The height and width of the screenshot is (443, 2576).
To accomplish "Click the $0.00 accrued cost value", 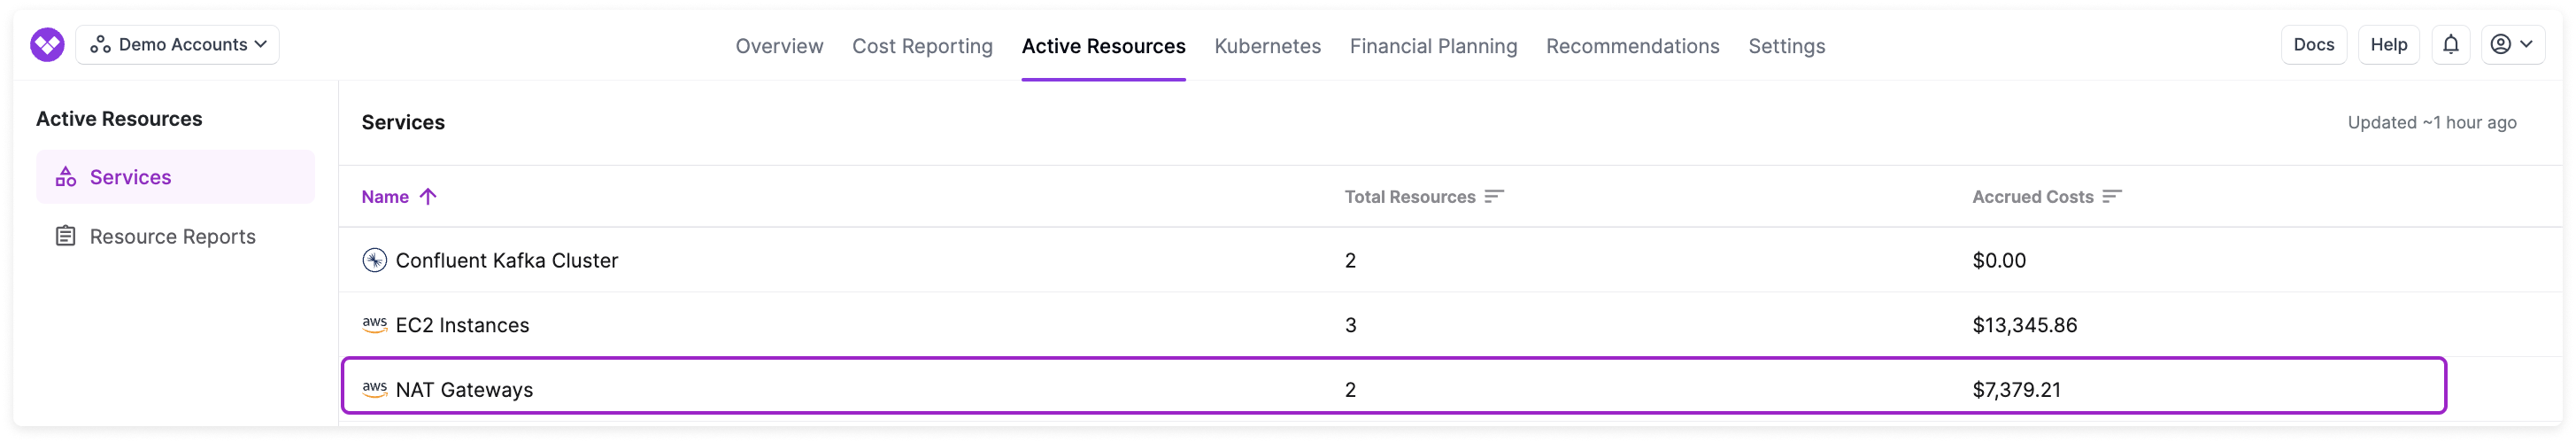I will click(x=1999, y=260).
